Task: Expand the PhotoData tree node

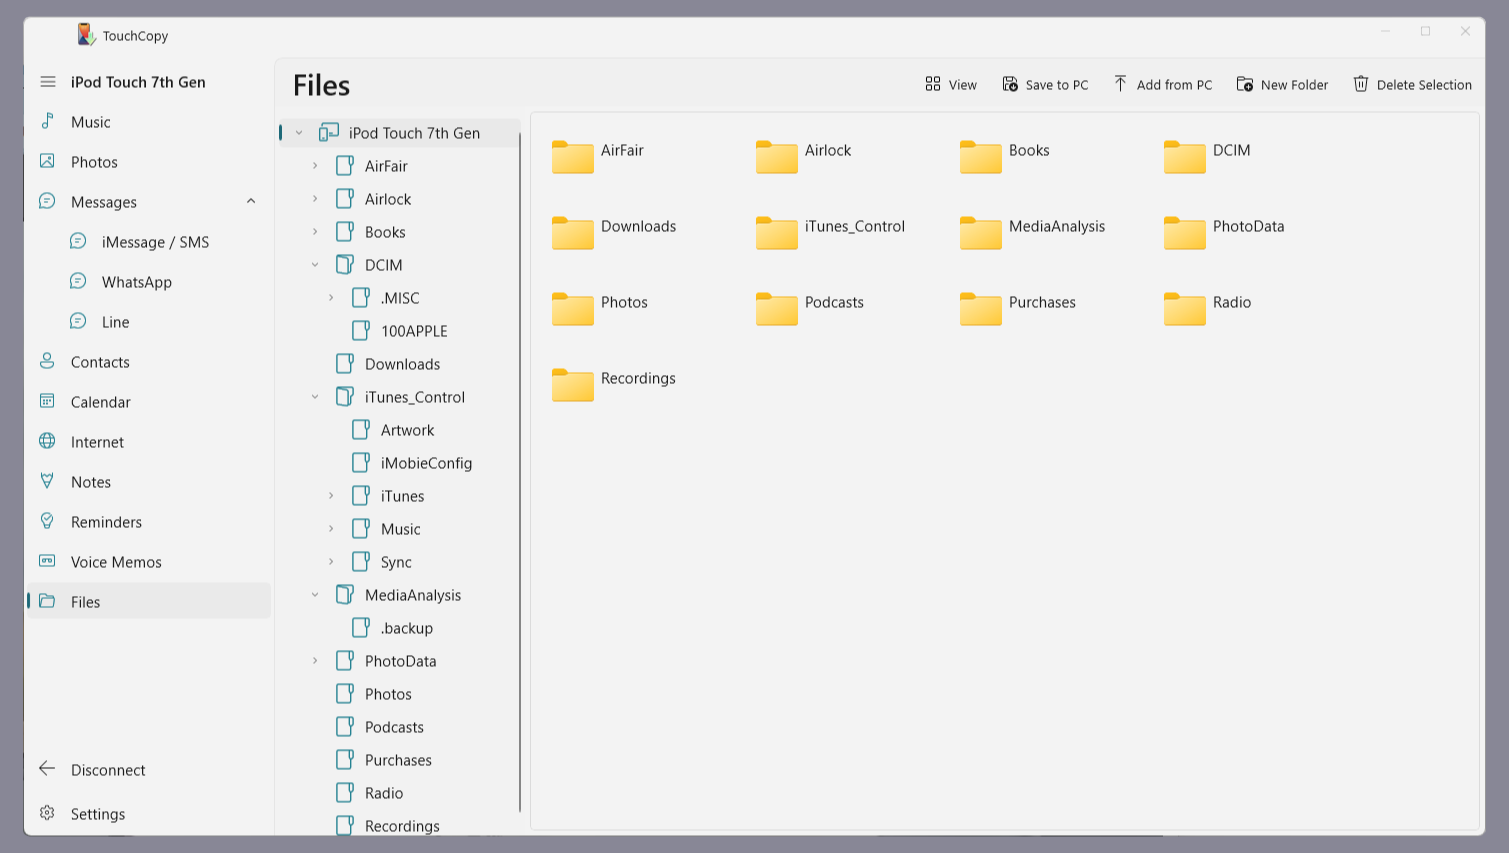Action: pyautogui.click(x=315, y=661)
